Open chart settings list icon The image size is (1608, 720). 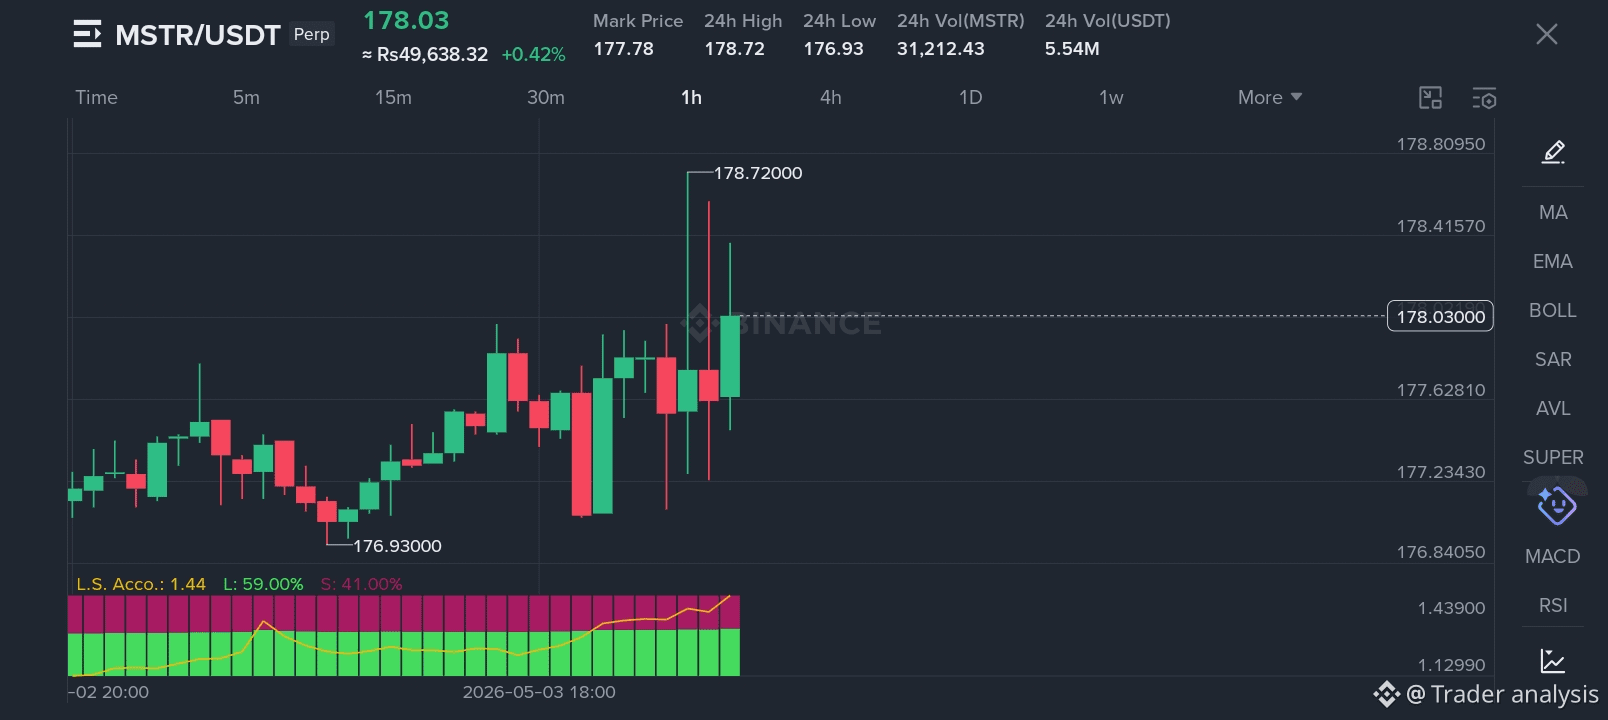click(x=1484, y=98)
